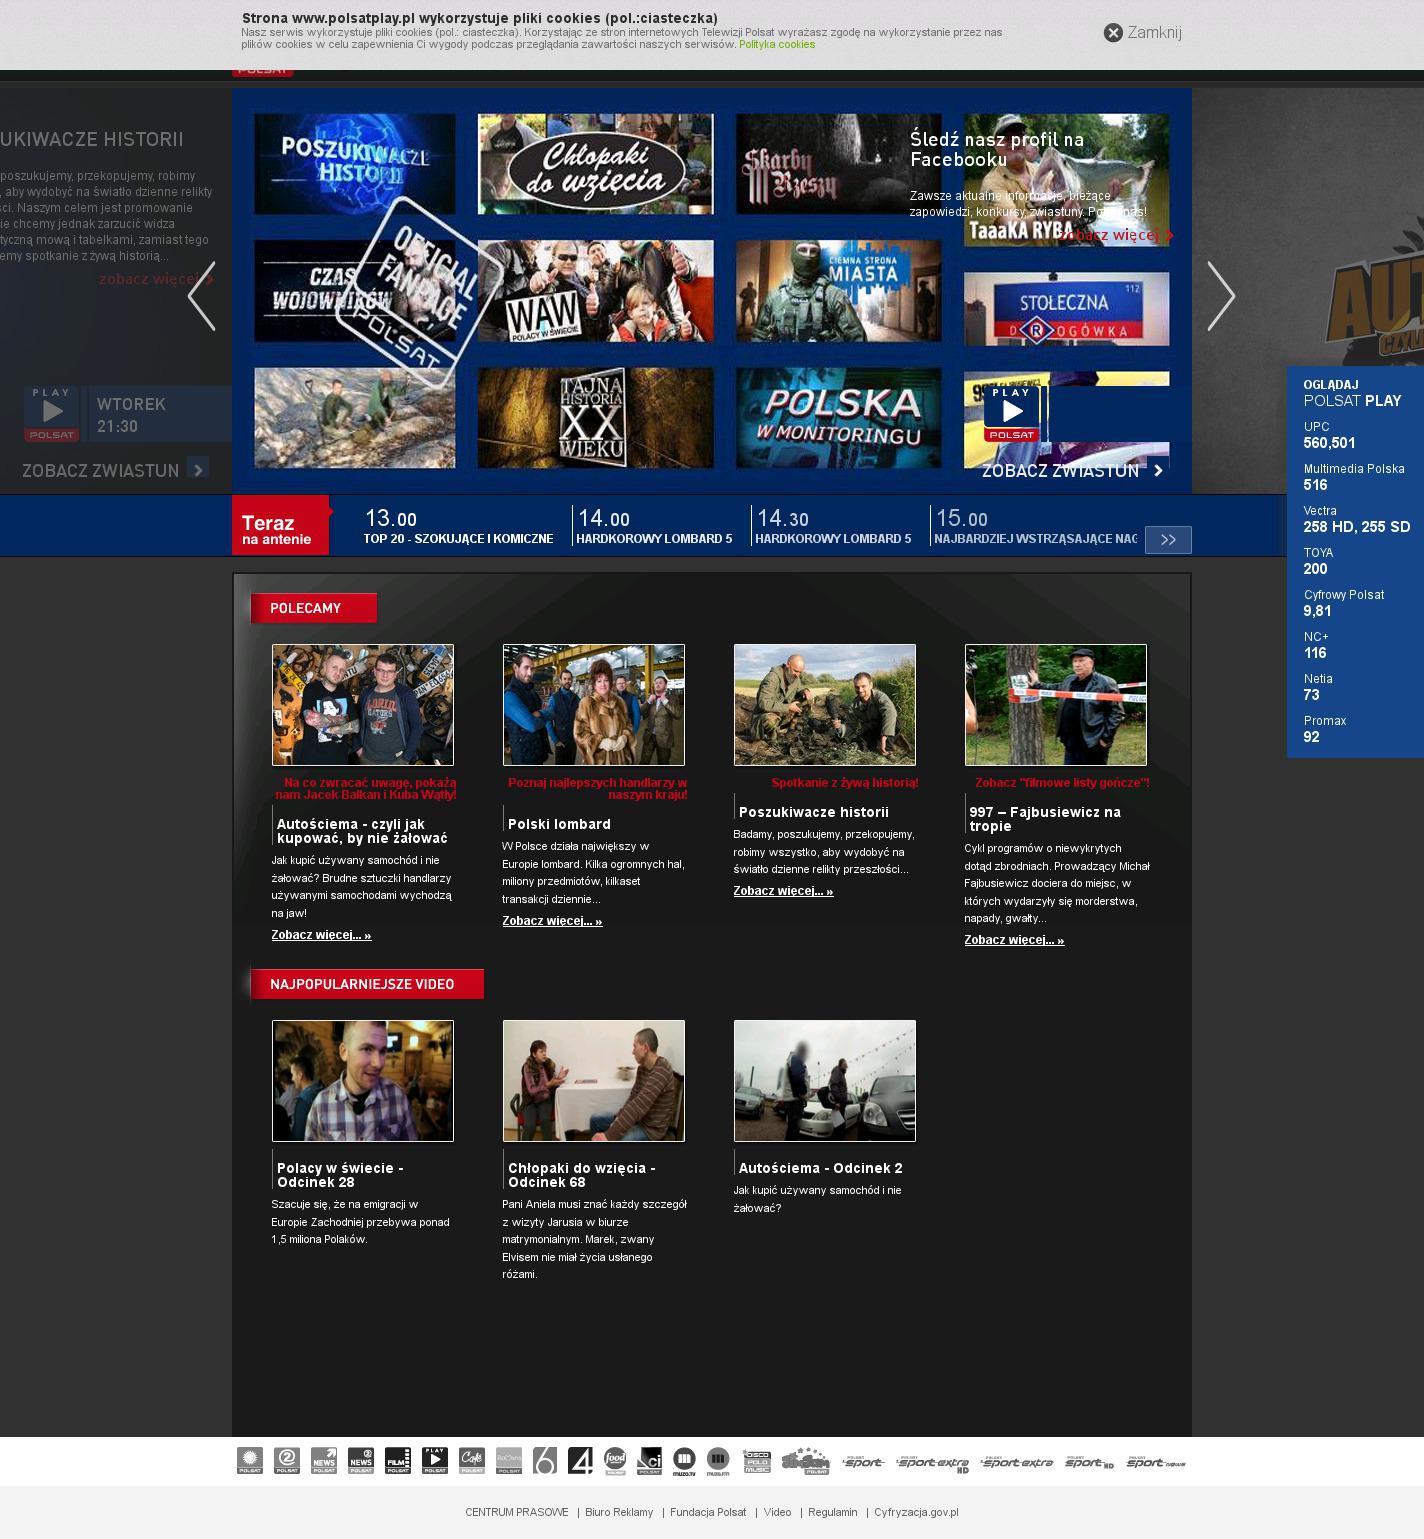Click Zobacz zwiastun on the main banner

click(x=1072, y=471)
